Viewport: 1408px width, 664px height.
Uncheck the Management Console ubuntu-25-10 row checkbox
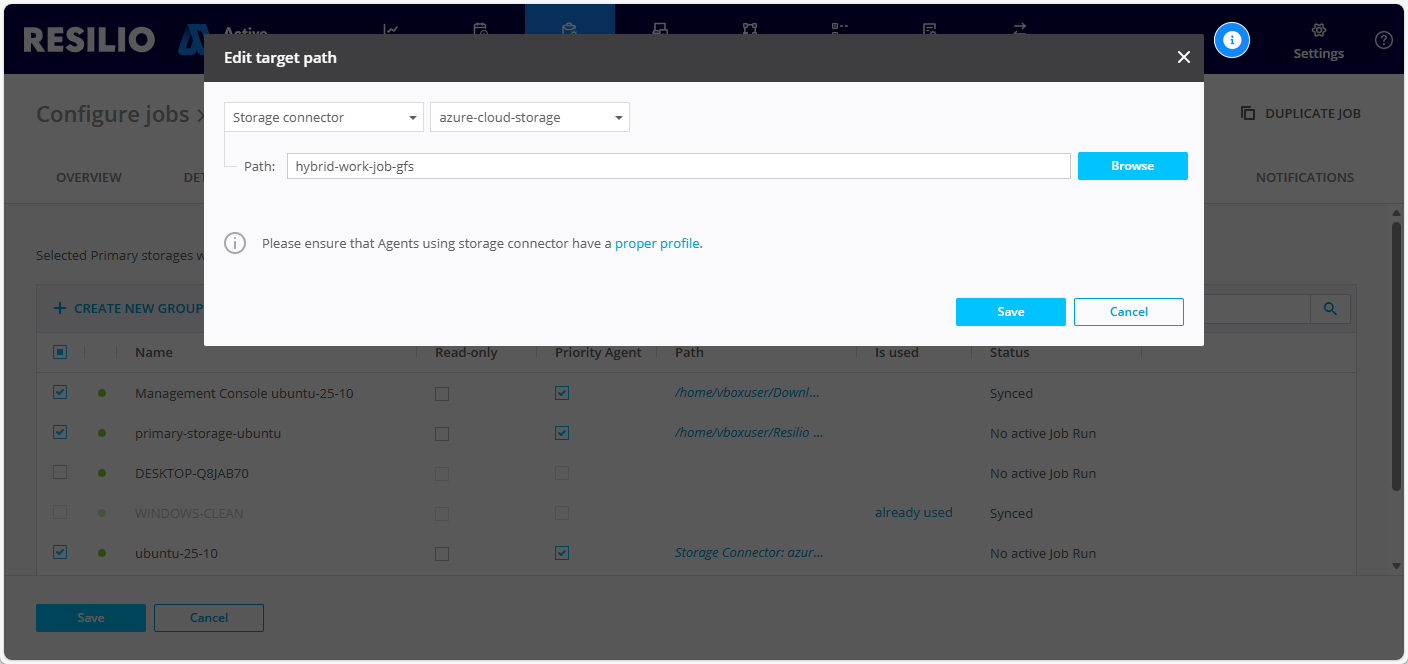click(x=60, y=393)
